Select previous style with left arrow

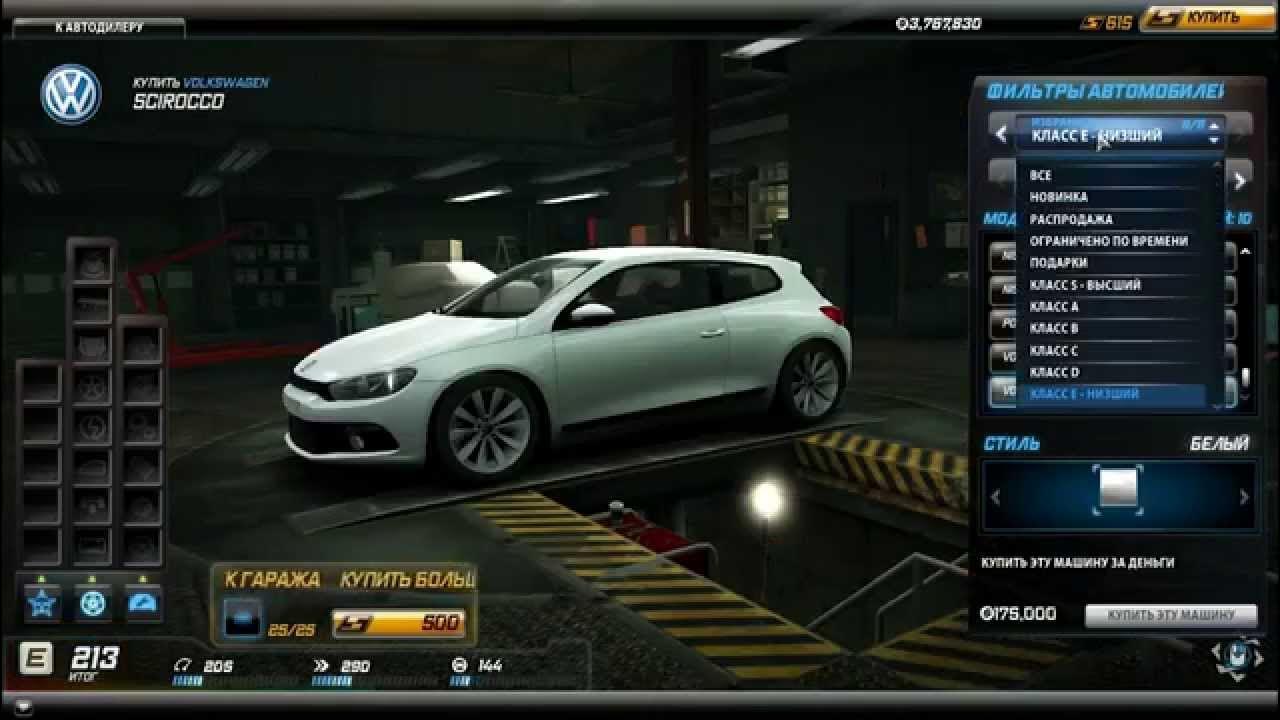tap(994, 497)
